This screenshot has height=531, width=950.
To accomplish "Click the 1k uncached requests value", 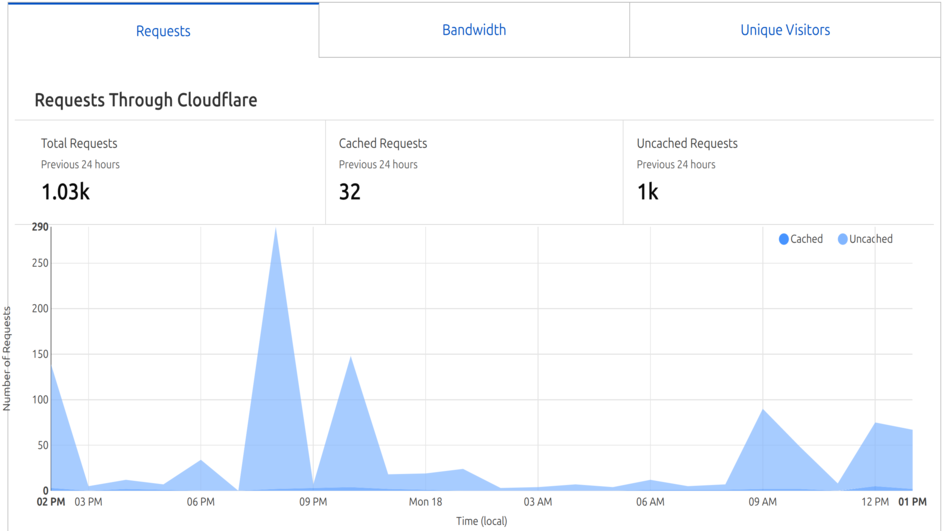I will click(x=647, y=192).
